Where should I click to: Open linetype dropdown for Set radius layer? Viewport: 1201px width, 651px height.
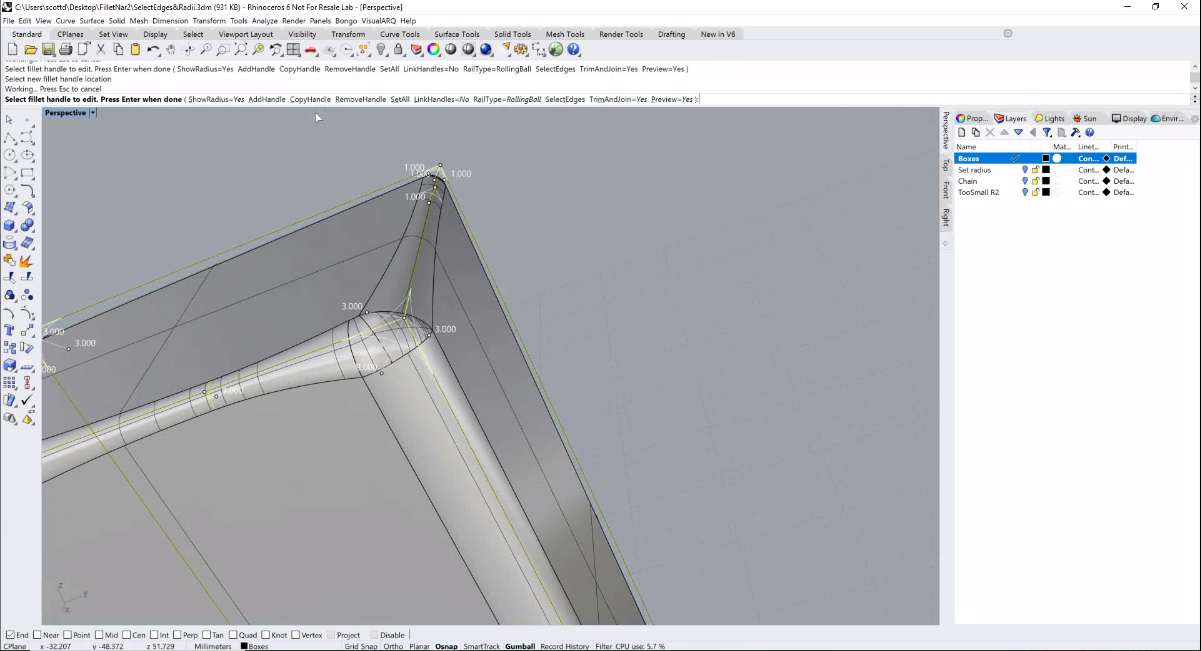click(1088, 170)
